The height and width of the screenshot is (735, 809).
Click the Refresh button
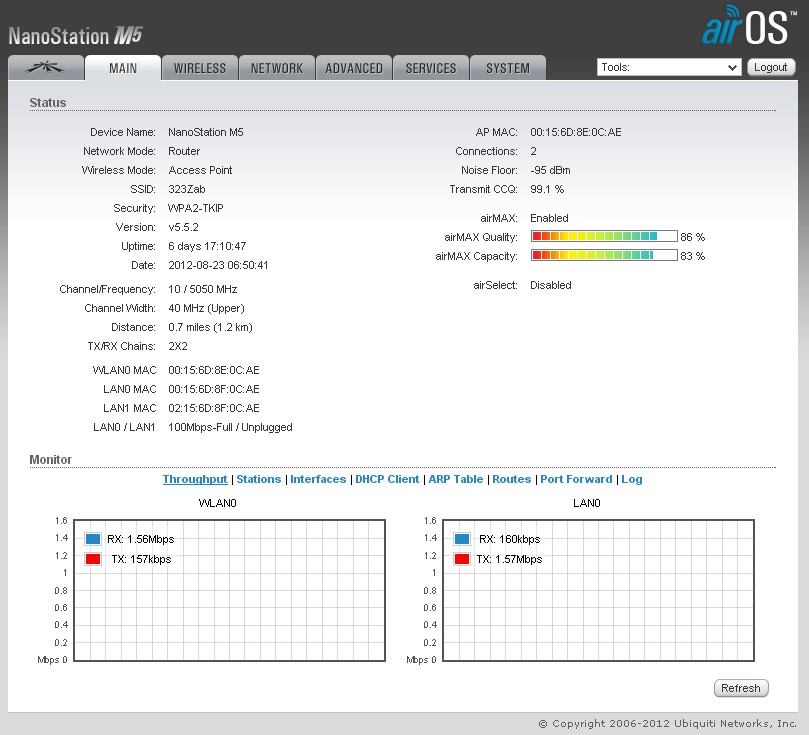click(741, 688)
